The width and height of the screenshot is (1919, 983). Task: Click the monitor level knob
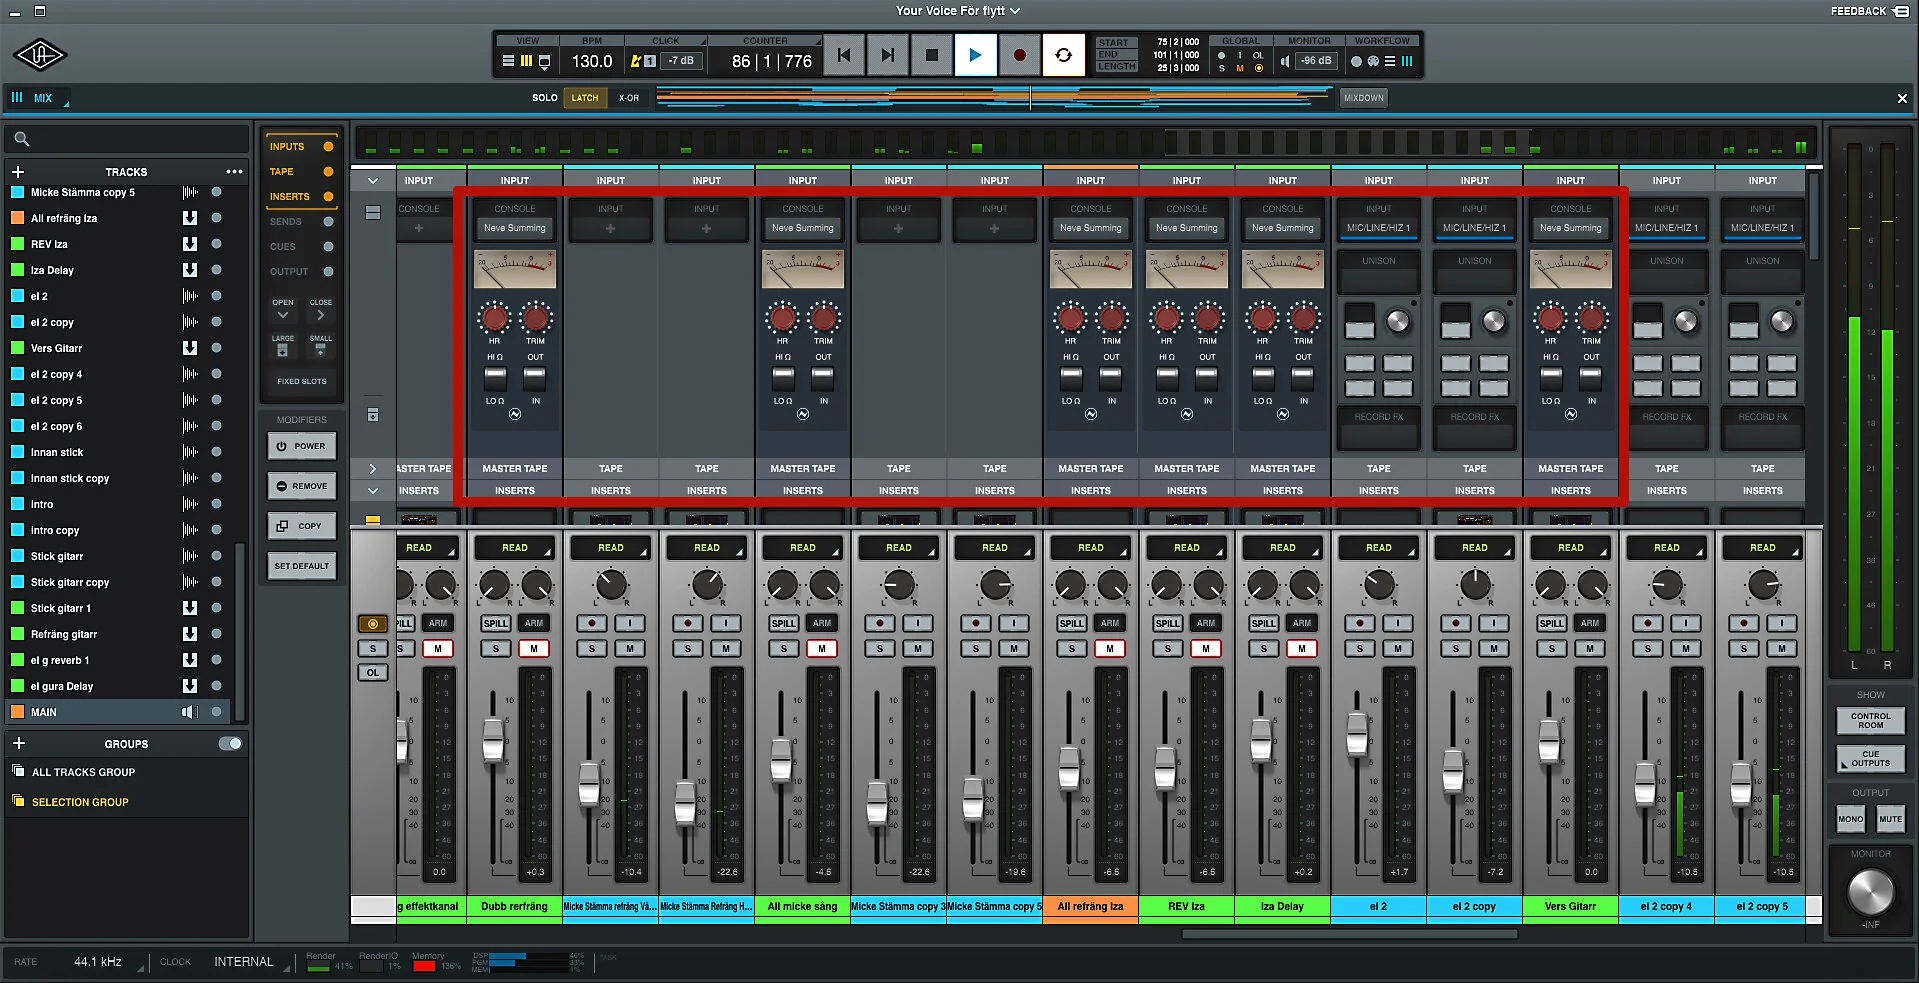pyautogui.click(x=1869, y=892)
